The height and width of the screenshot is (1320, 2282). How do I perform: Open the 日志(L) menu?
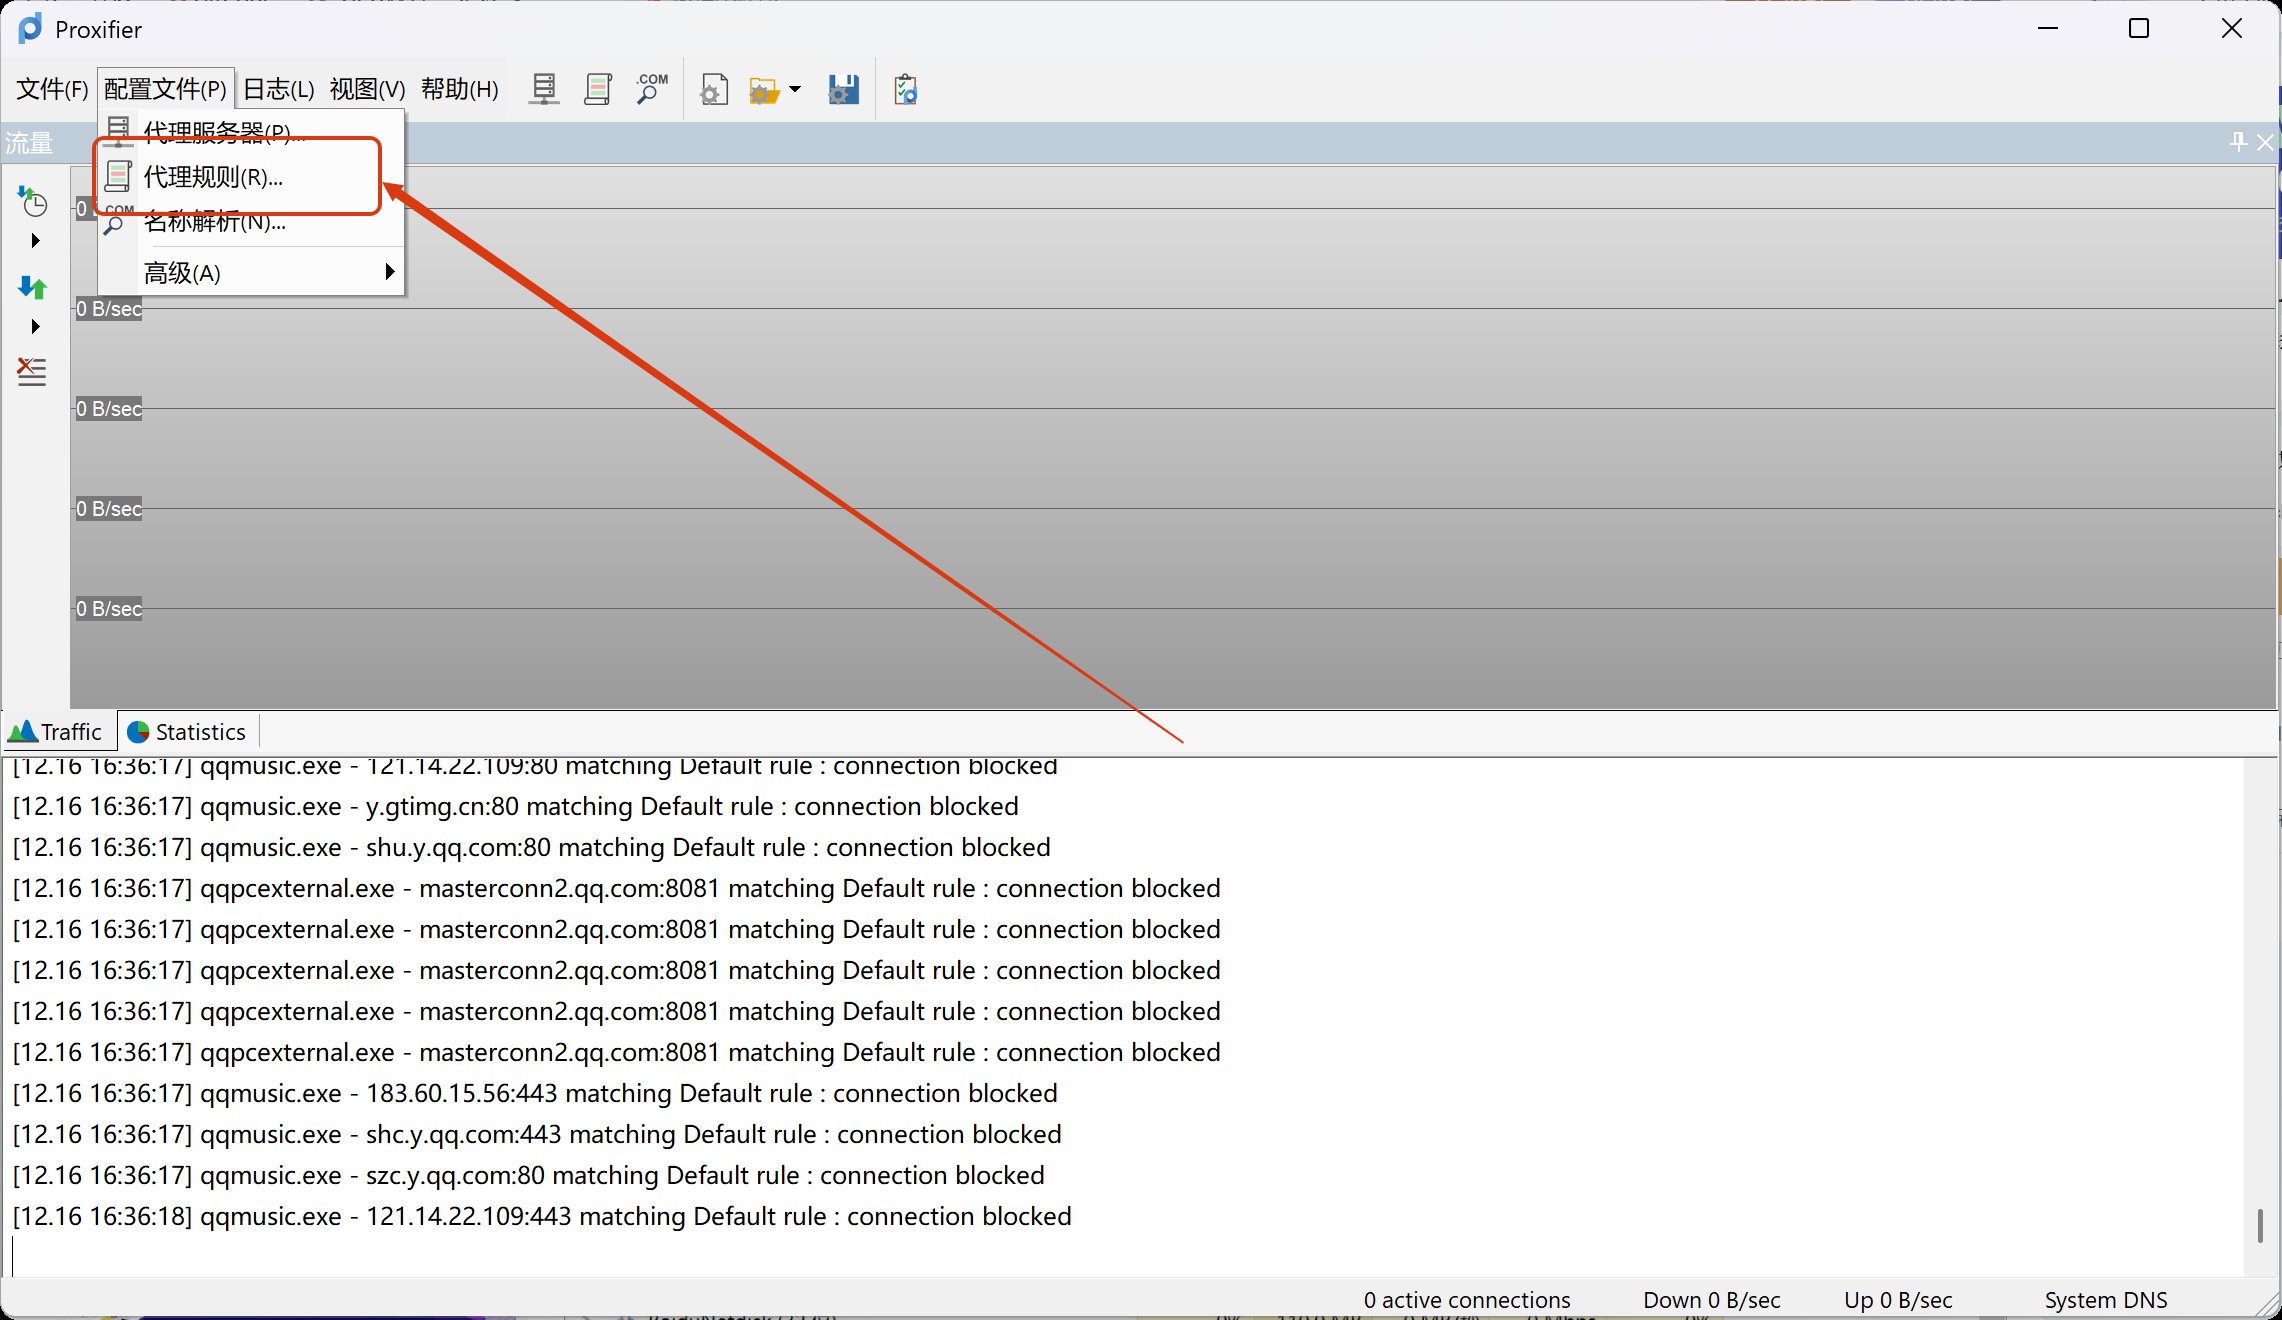(278, 90)
